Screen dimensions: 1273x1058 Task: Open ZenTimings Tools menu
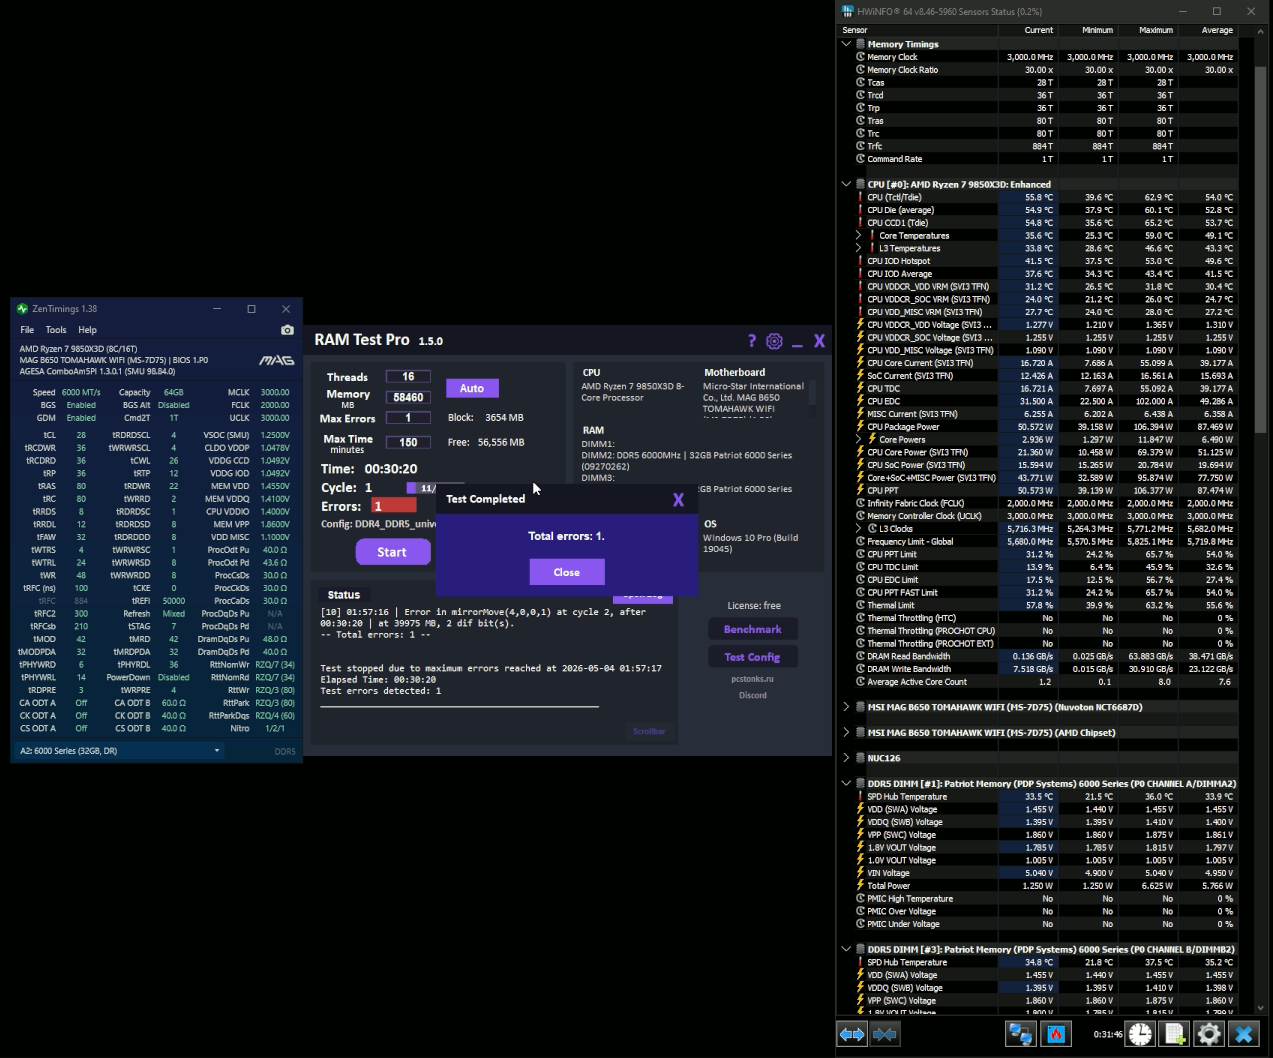[x=56, y=329]
